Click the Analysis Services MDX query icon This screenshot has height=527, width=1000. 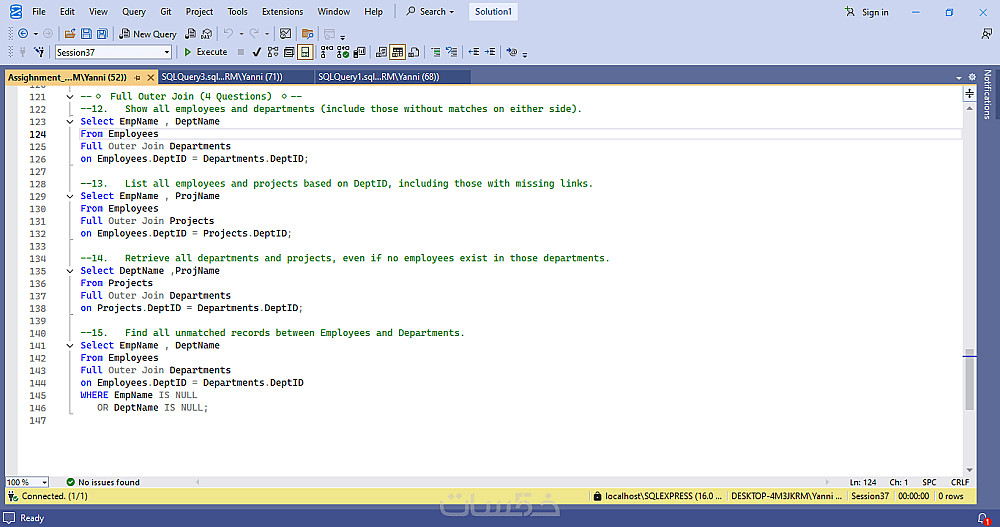207,34
